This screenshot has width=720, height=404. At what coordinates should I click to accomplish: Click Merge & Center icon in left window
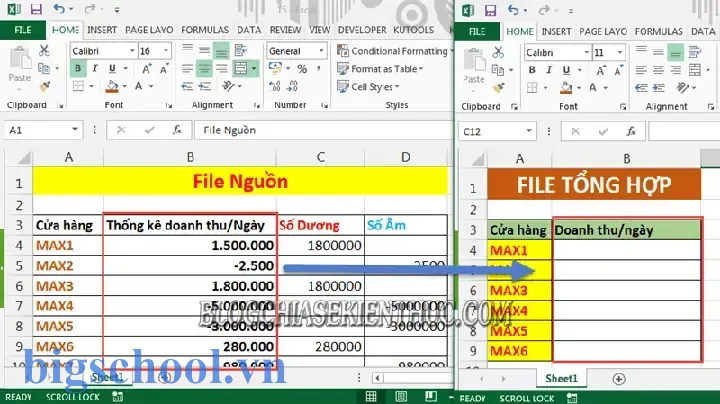pos(241,69)
